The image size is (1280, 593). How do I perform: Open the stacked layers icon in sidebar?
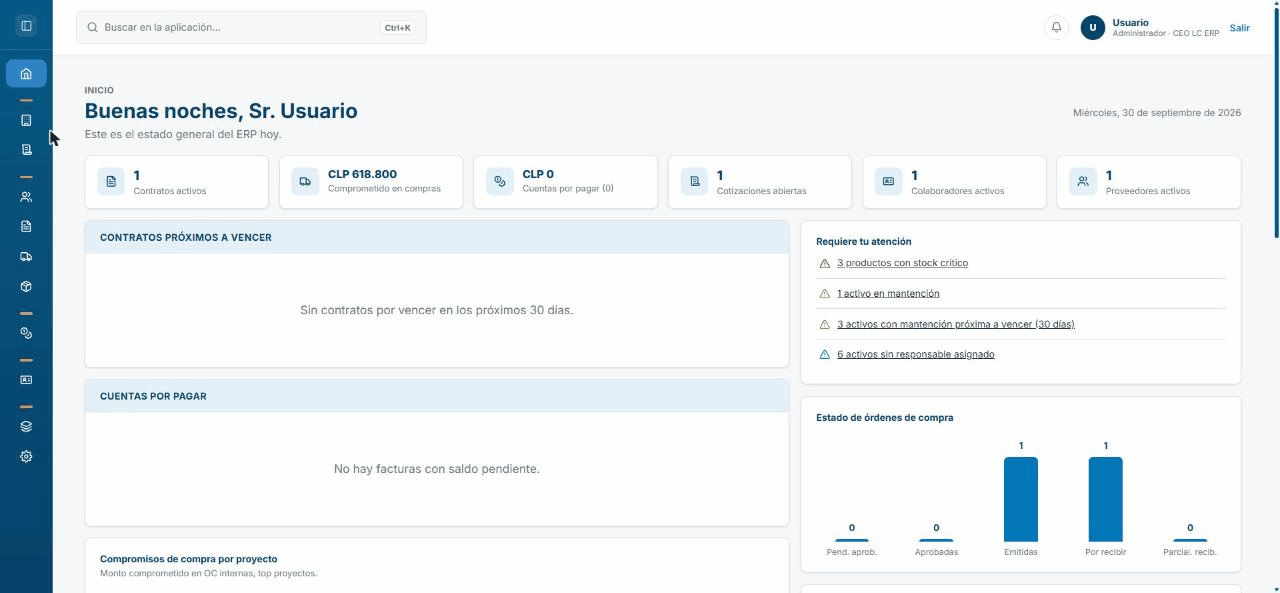click(26, 426)
